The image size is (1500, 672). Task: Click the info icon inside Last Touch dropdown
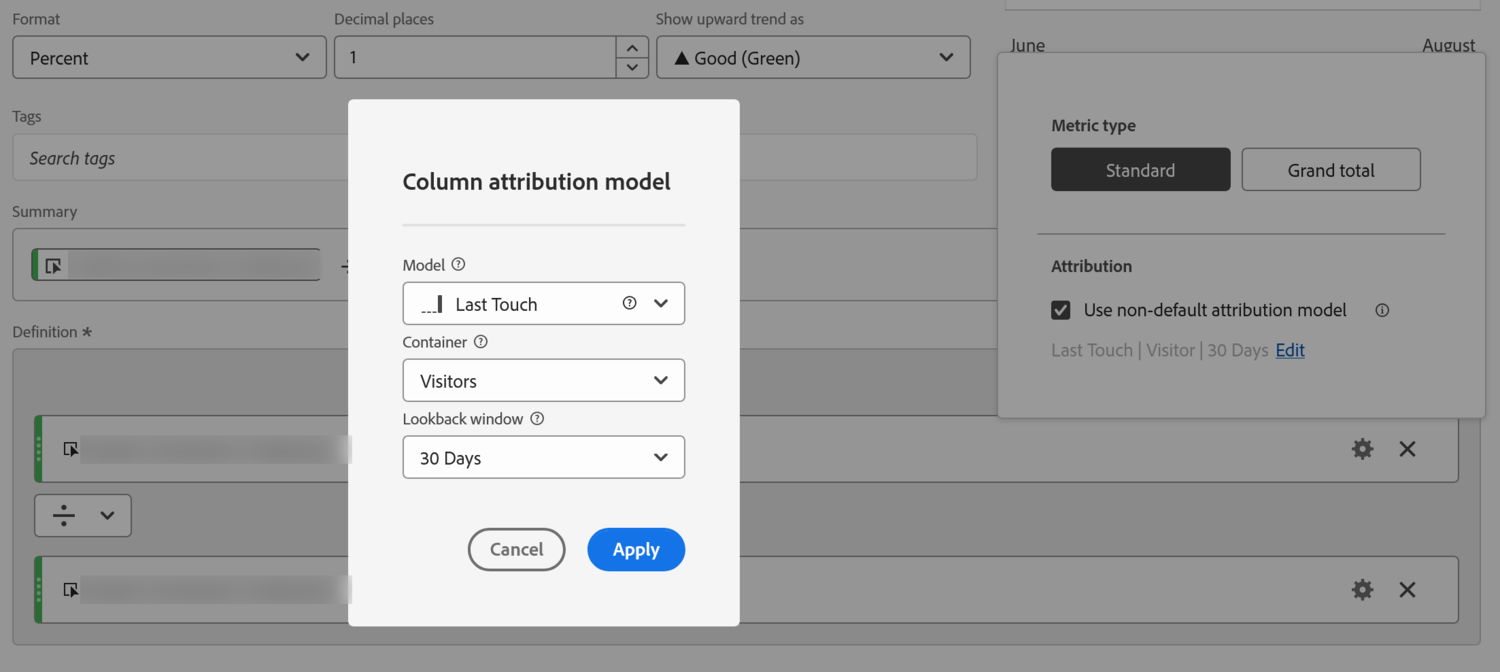pos(629,303)
